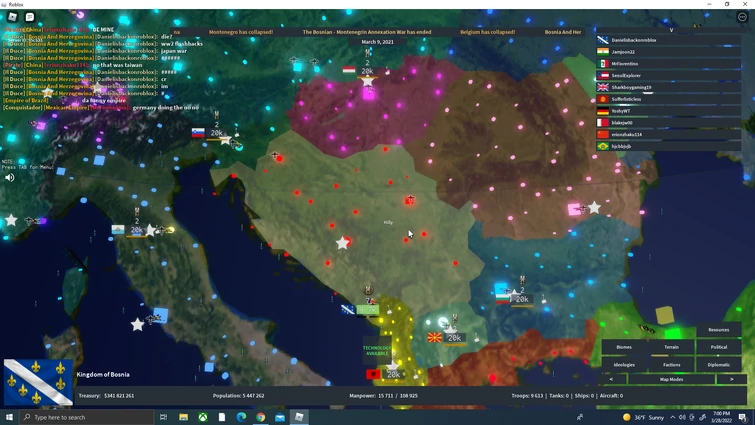Click the Kingdom of Bosnia country name

[x=103, y=374]
